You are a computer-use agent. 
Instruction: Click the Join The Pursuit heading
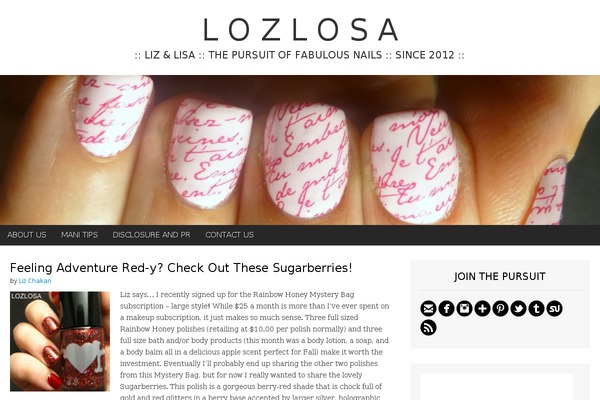point(500,276)
